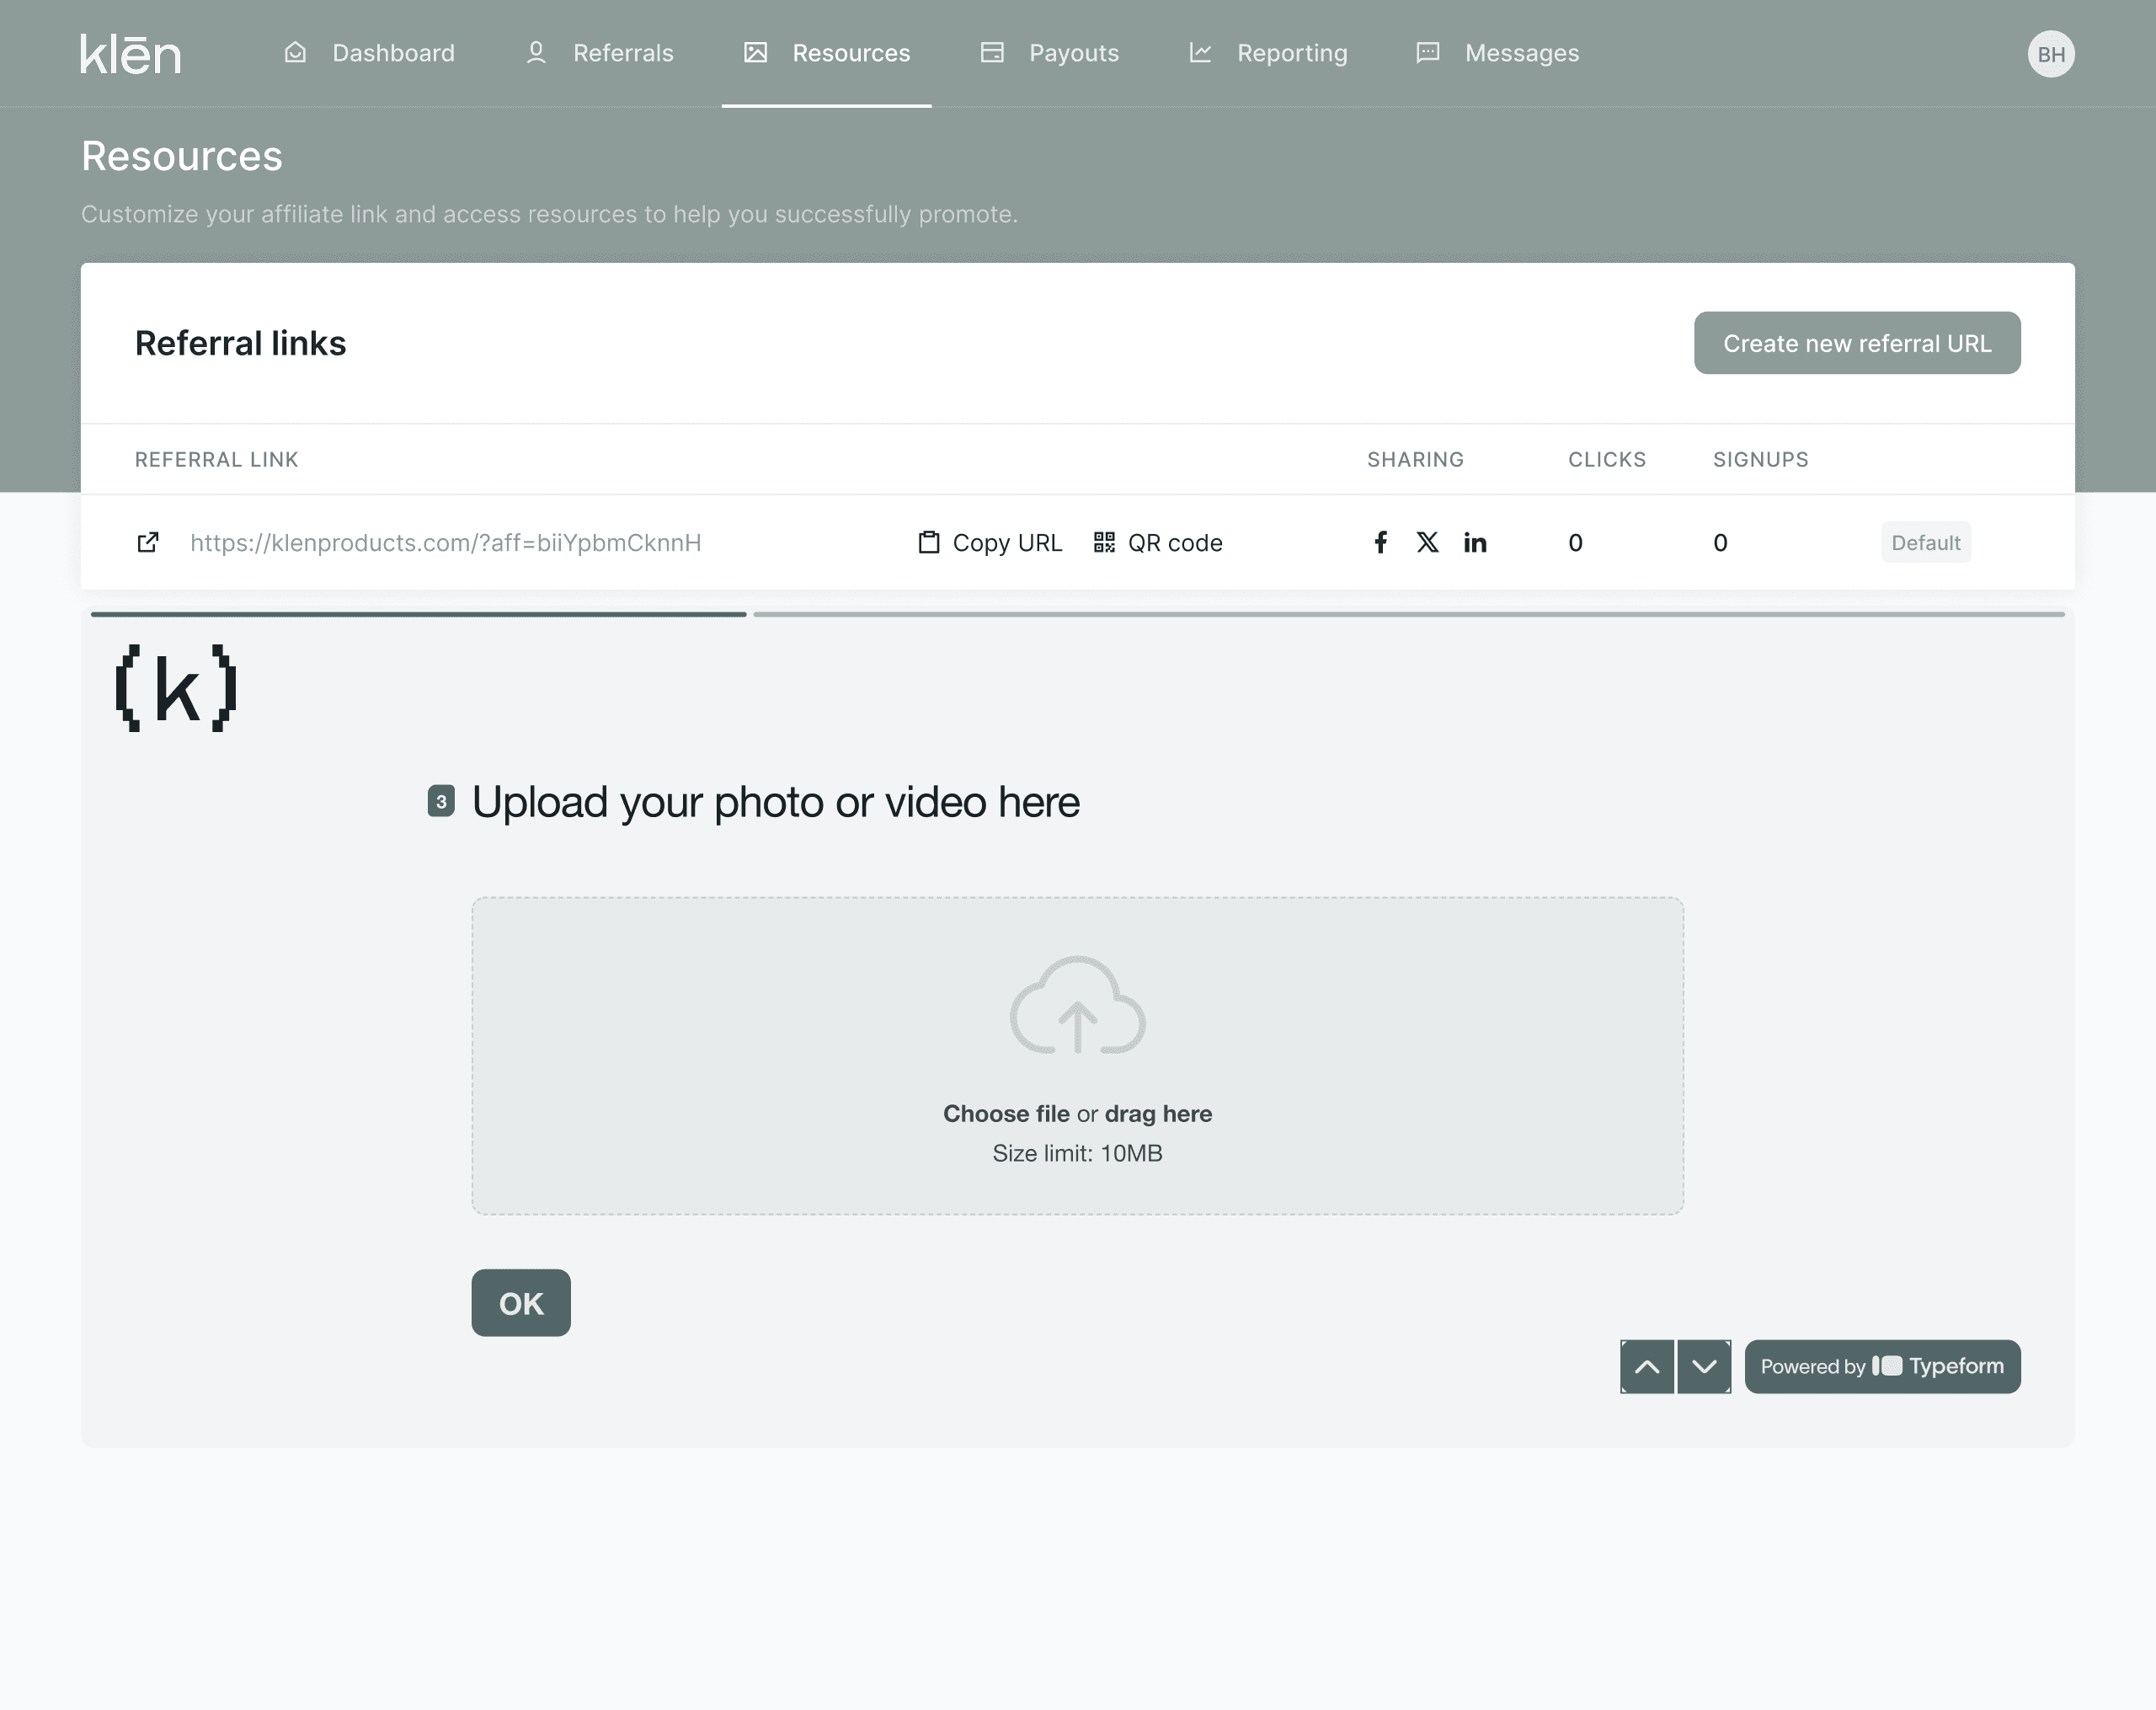Go to the next question with the down chevron
The image size is (2156, 1710).
pyautogui.click(x=1703, y=1366)
